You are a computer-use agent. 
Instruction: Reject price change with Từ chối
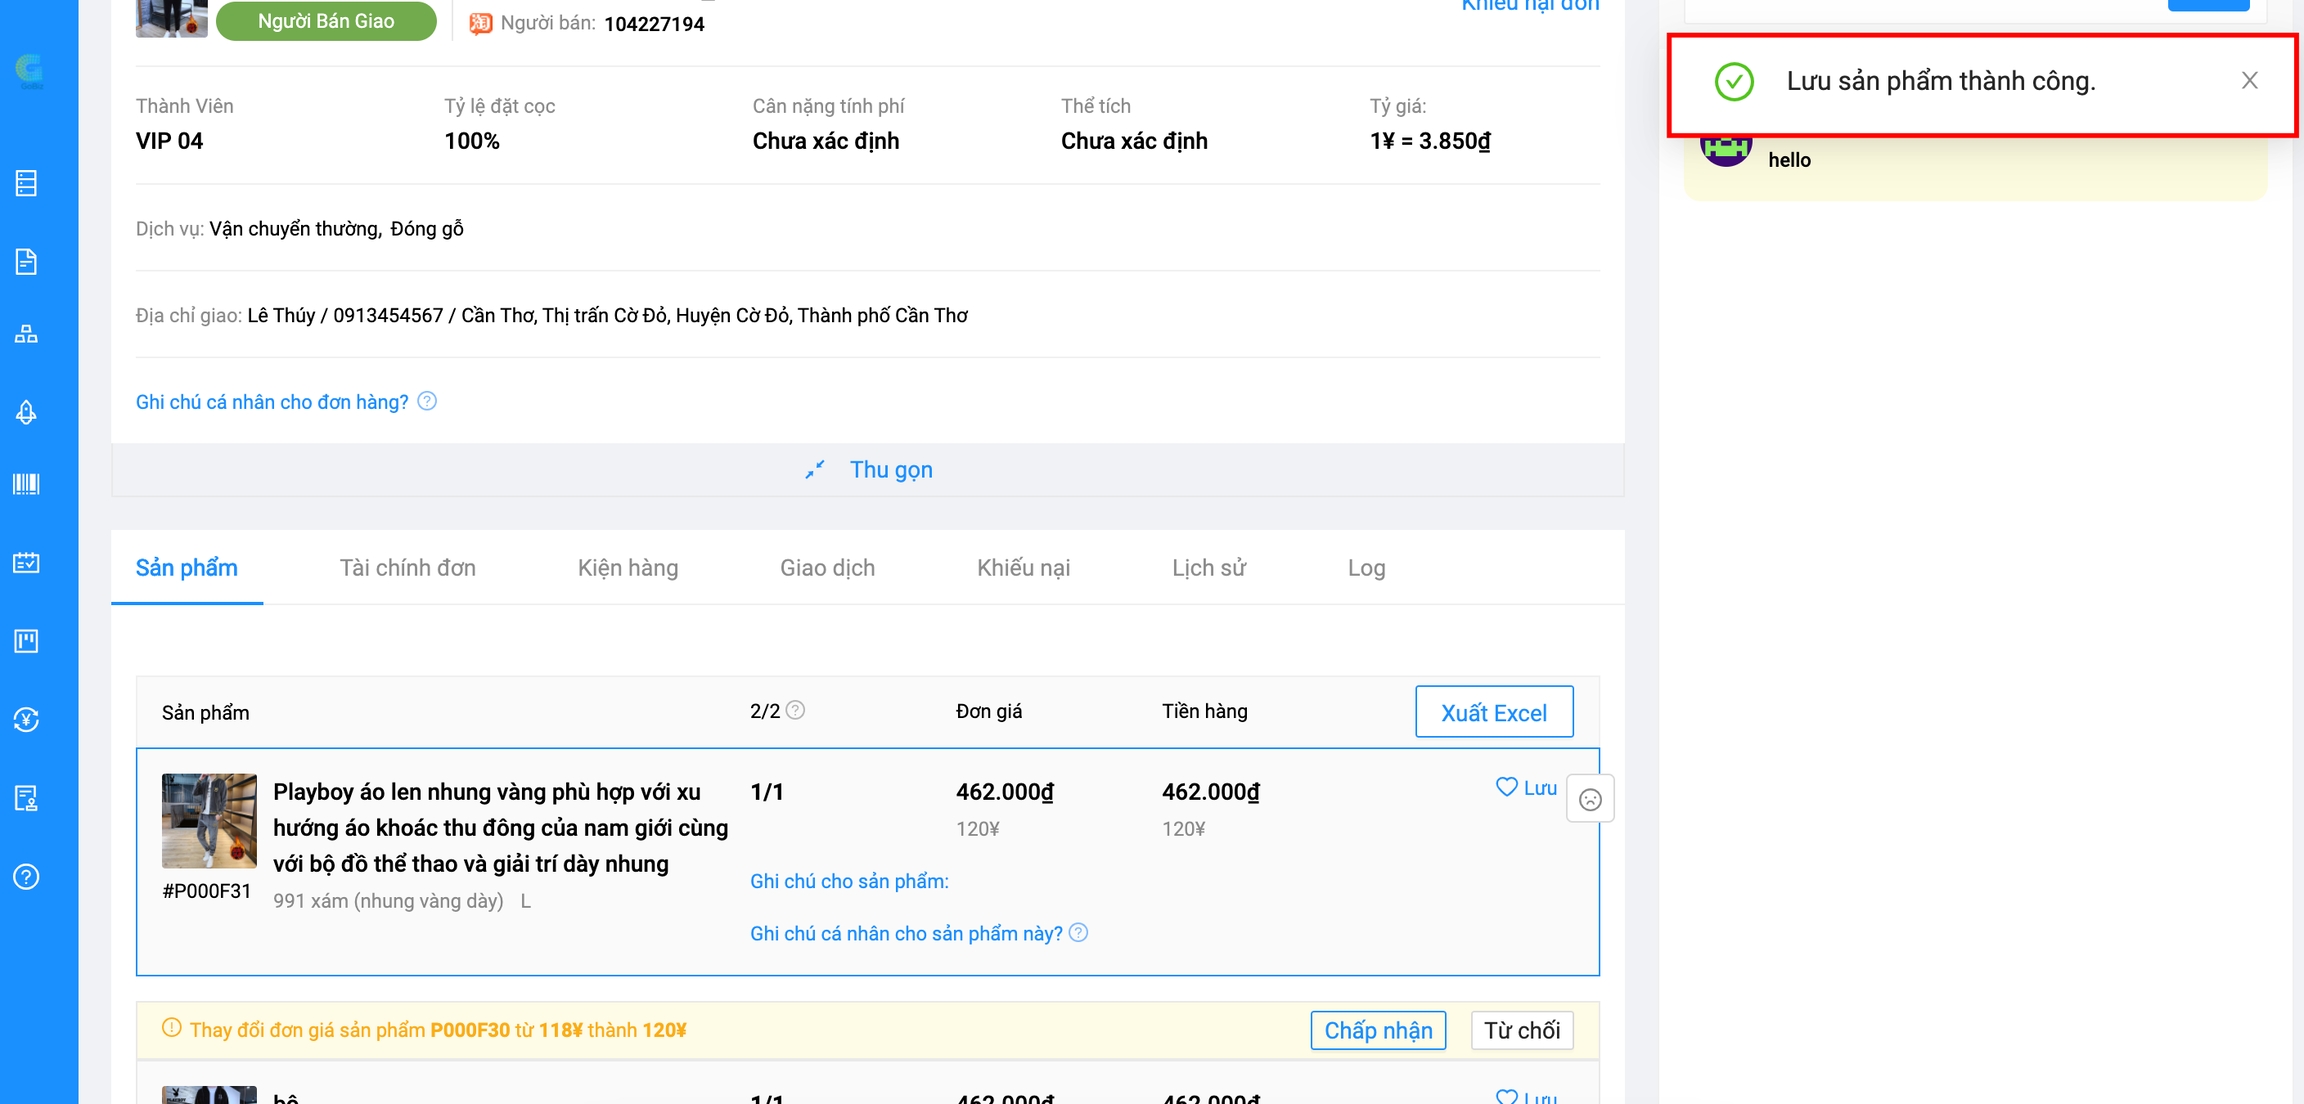click(1521, 1030)
